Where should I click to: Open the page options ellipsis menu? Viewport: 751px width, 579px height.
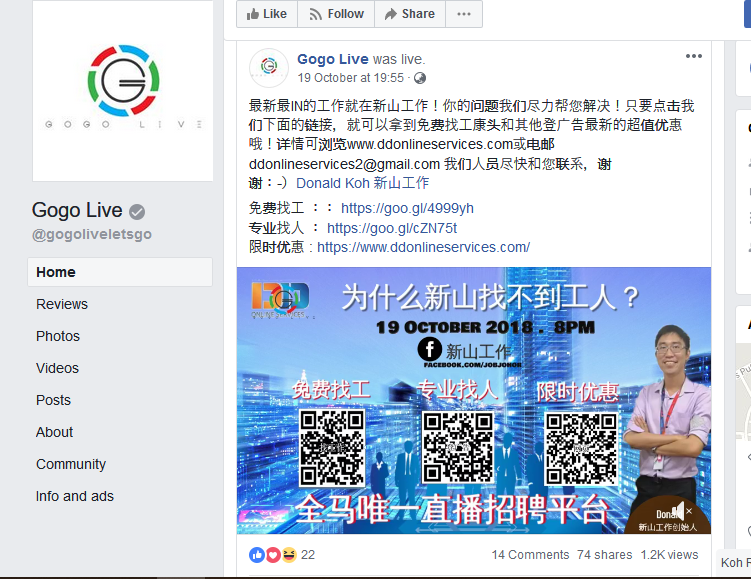(x=464, y=14)
